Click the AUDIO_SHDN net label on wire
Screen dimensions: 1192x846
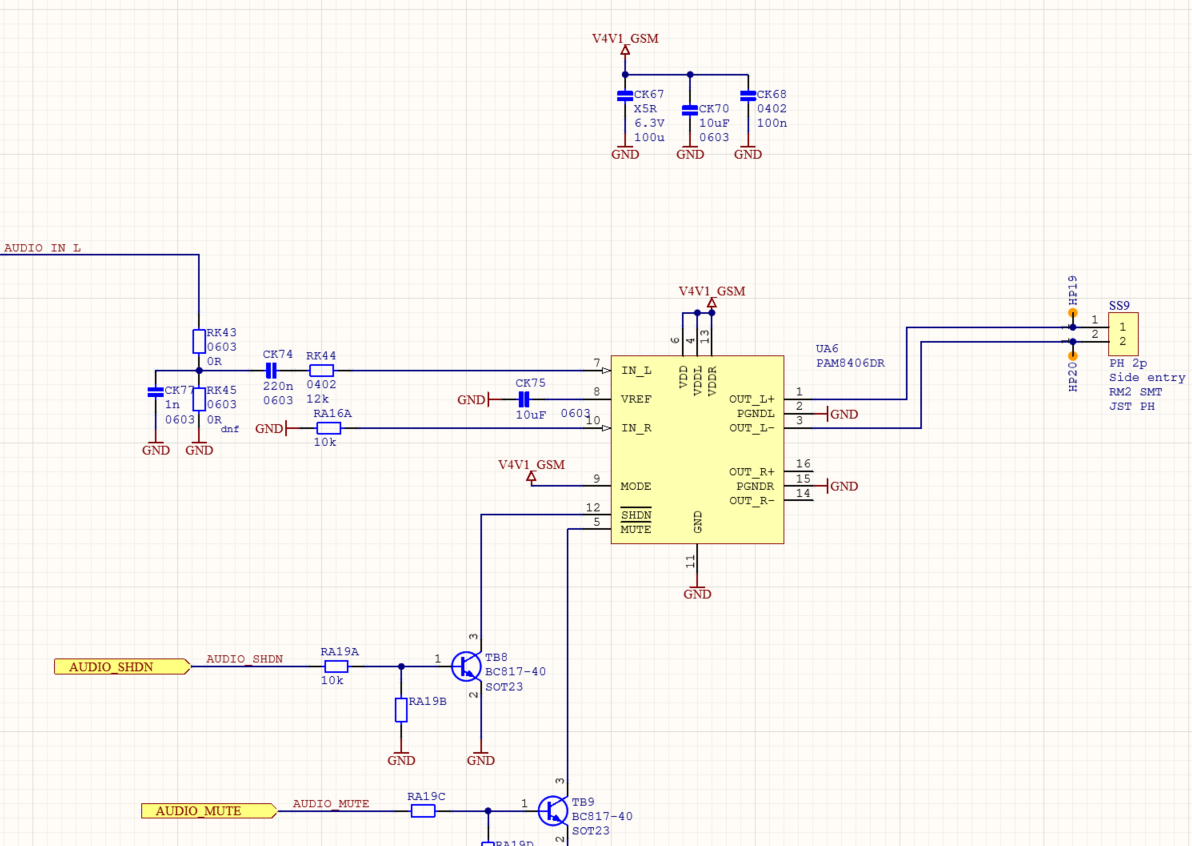pos(245,659)
